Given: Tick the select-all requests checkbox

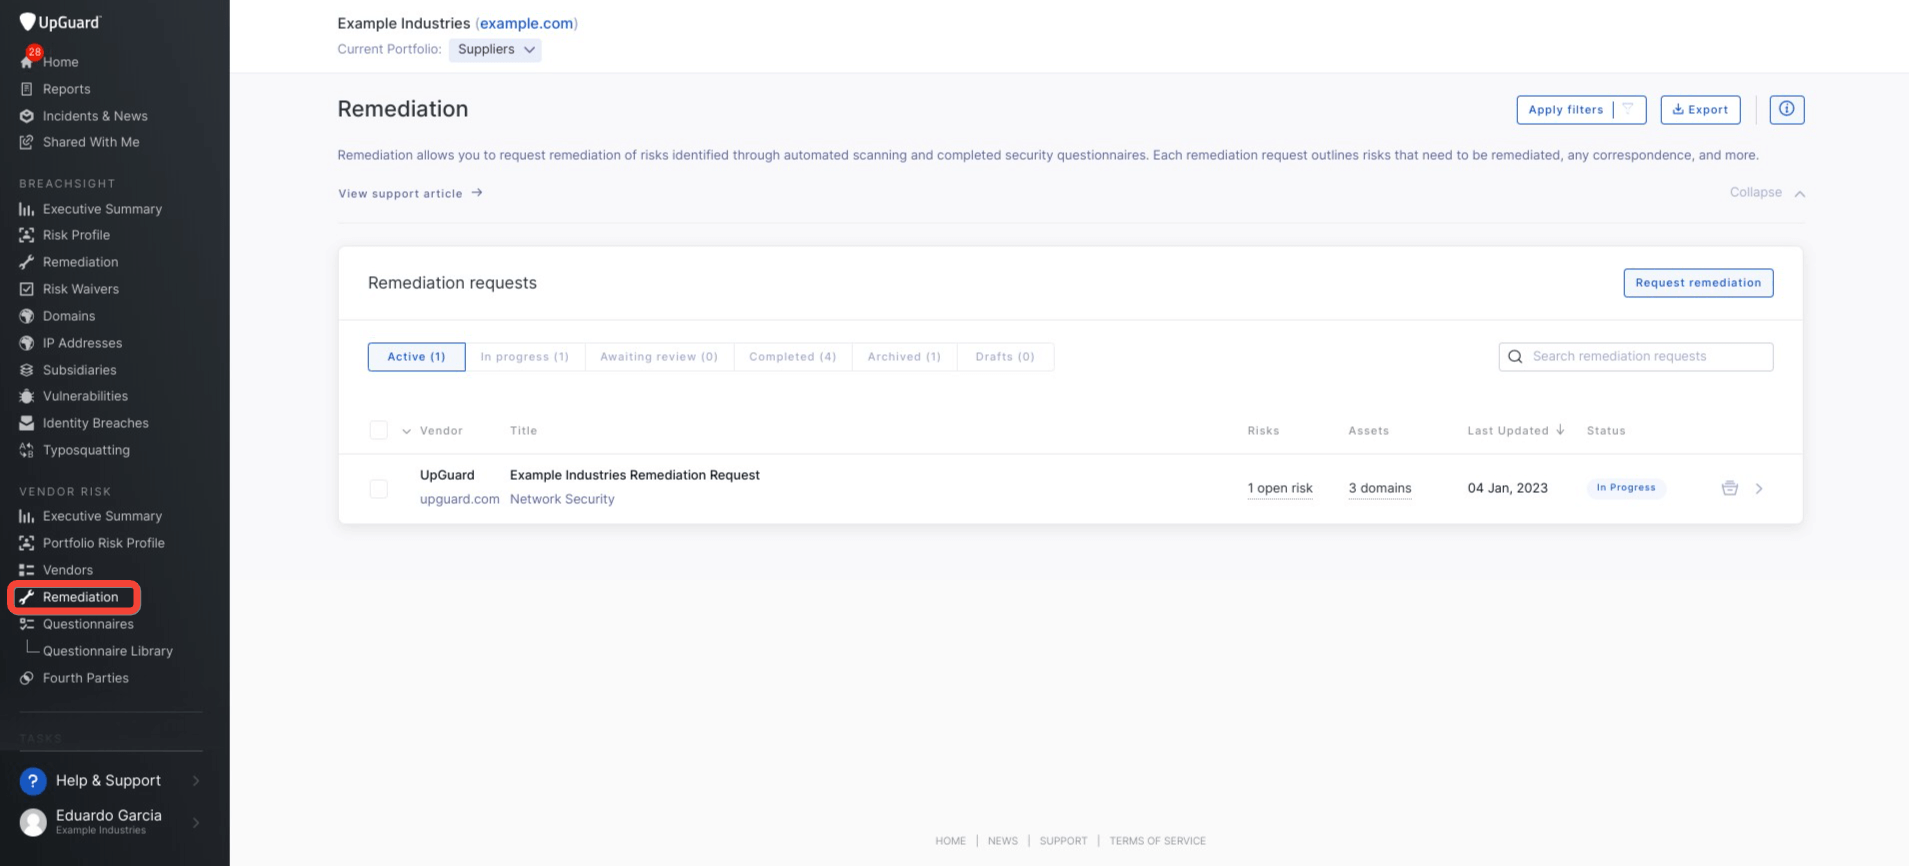Looking at the screenshot, I should tap(378, 430).
